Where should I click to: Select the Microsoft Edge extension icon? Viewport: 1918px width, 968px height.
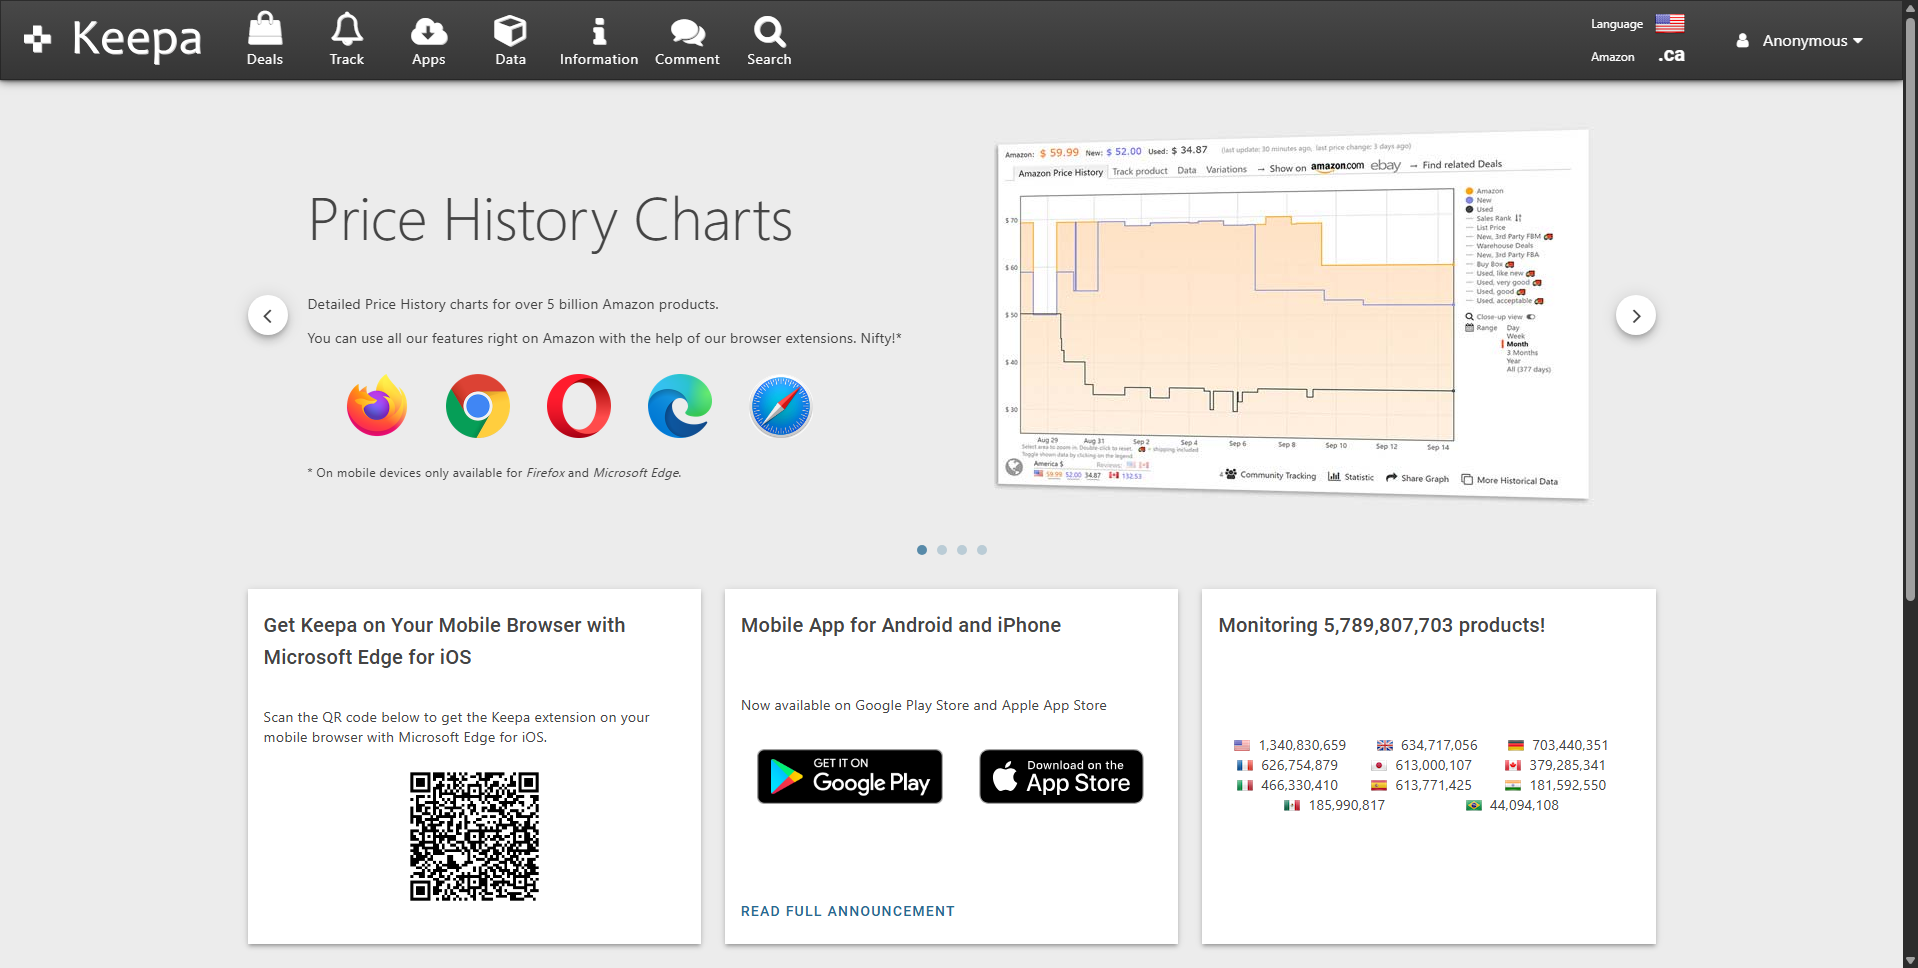[x=680, y=406]
